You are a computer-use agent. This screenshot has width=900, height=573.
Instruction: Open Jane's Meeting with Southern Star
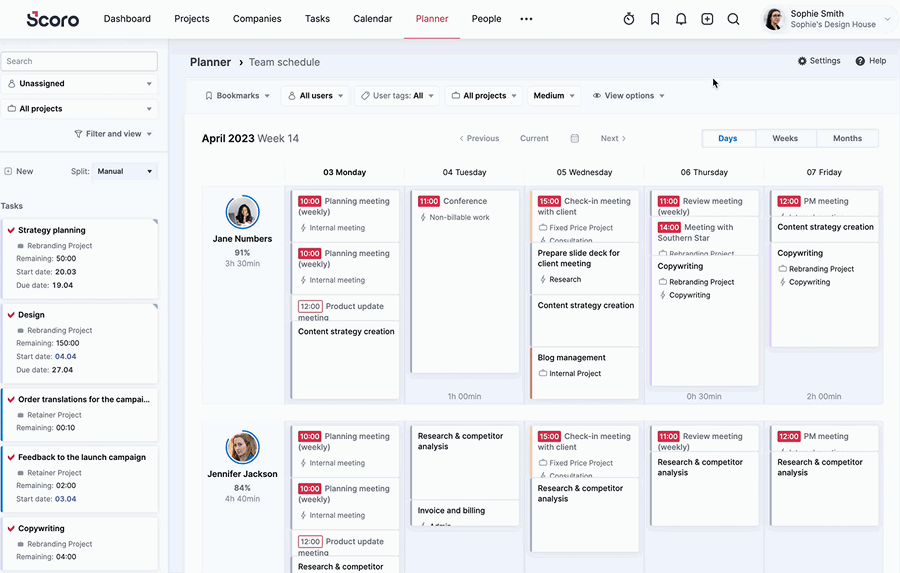pos(705,237)
